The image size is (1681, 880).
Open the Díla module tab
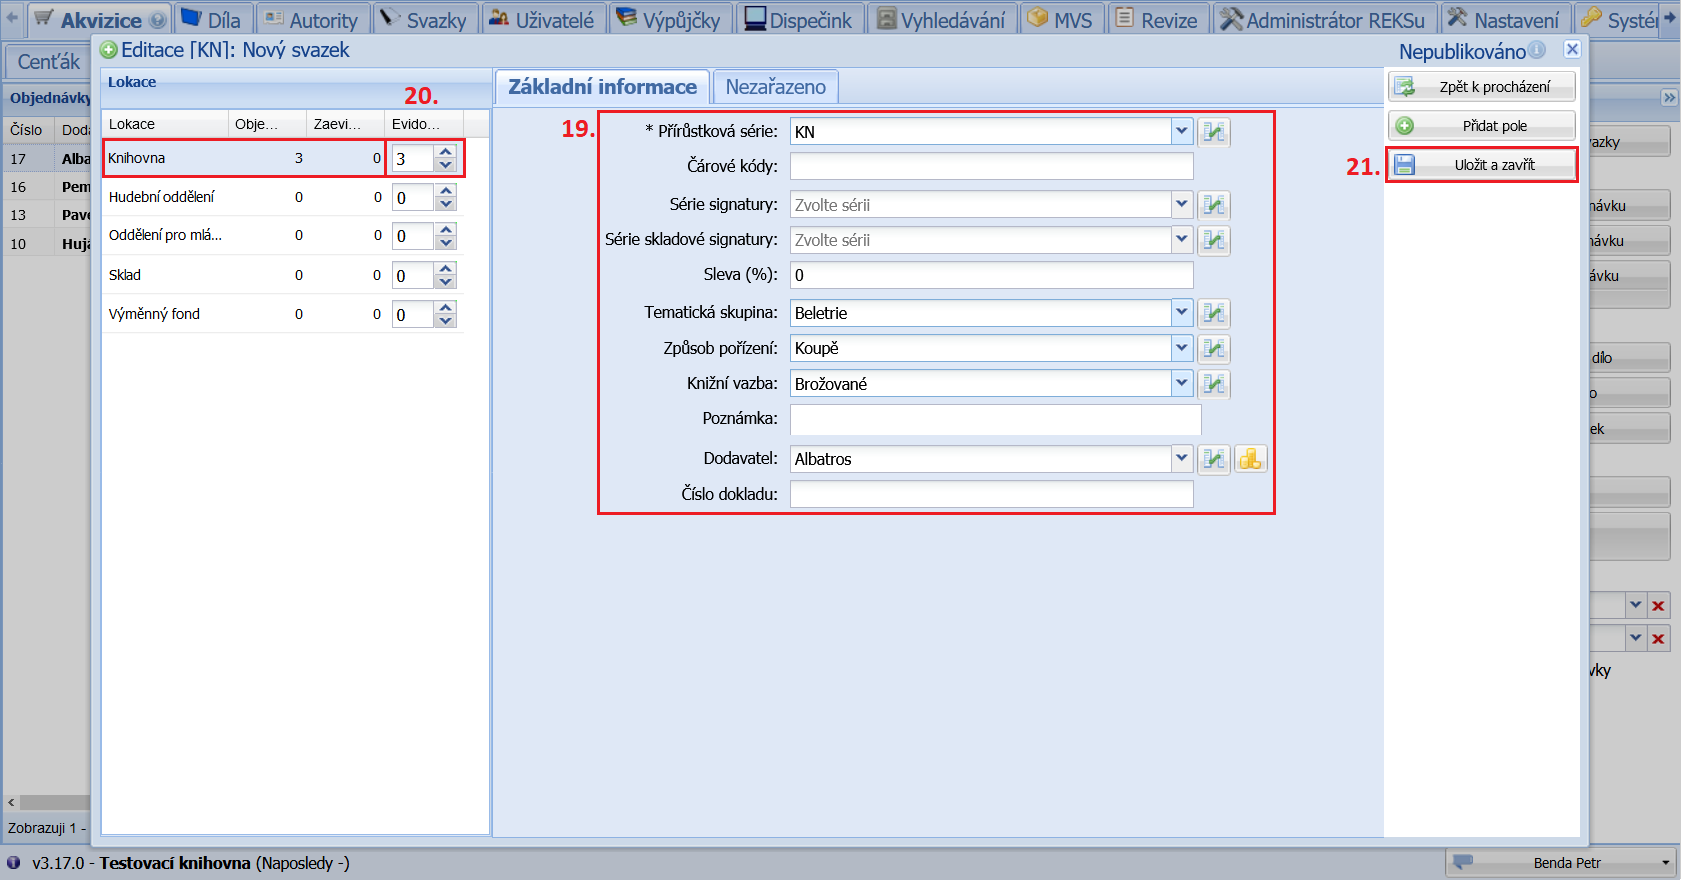[212, 20]
